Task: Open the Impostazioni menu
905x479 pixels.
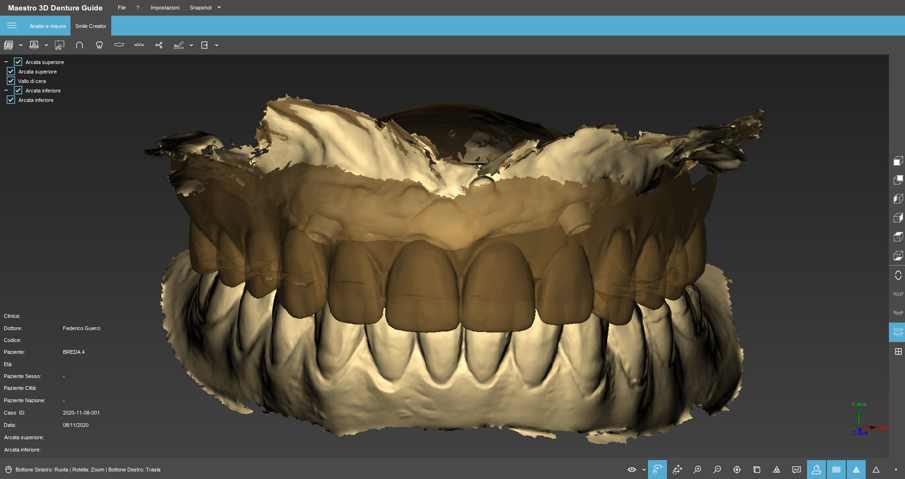Action: [165, 8]
